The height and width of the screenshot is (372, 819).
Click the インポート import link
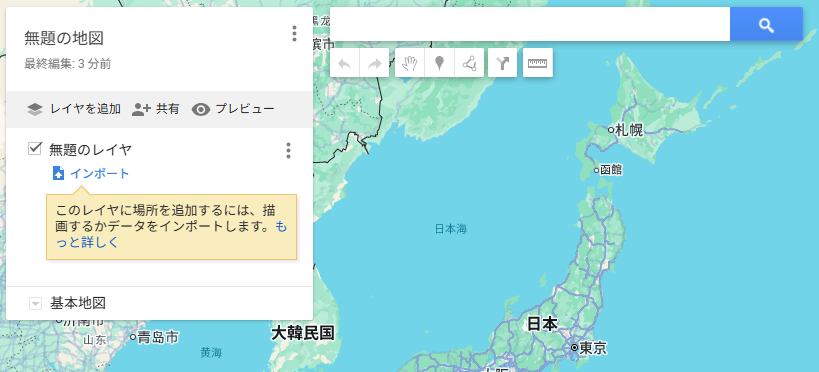tap(91, 173)
